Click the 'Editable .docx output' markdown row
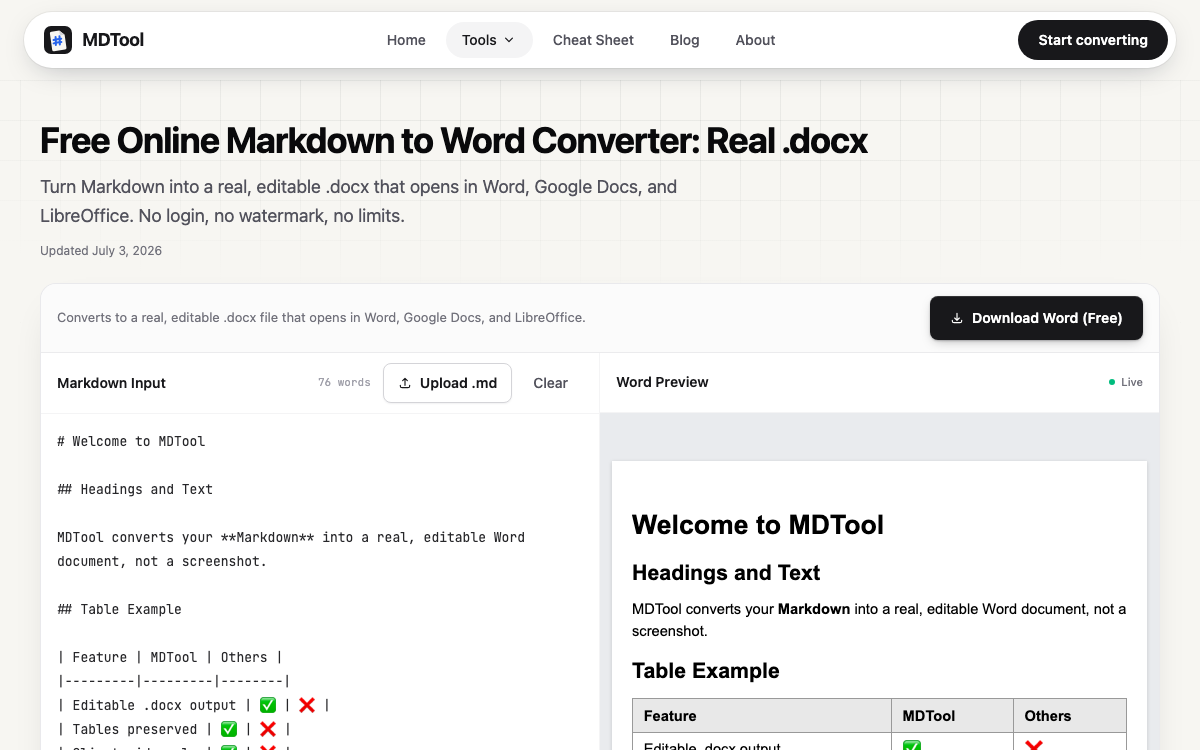This screenshot has width=1200, height=750. click(193, 705)
